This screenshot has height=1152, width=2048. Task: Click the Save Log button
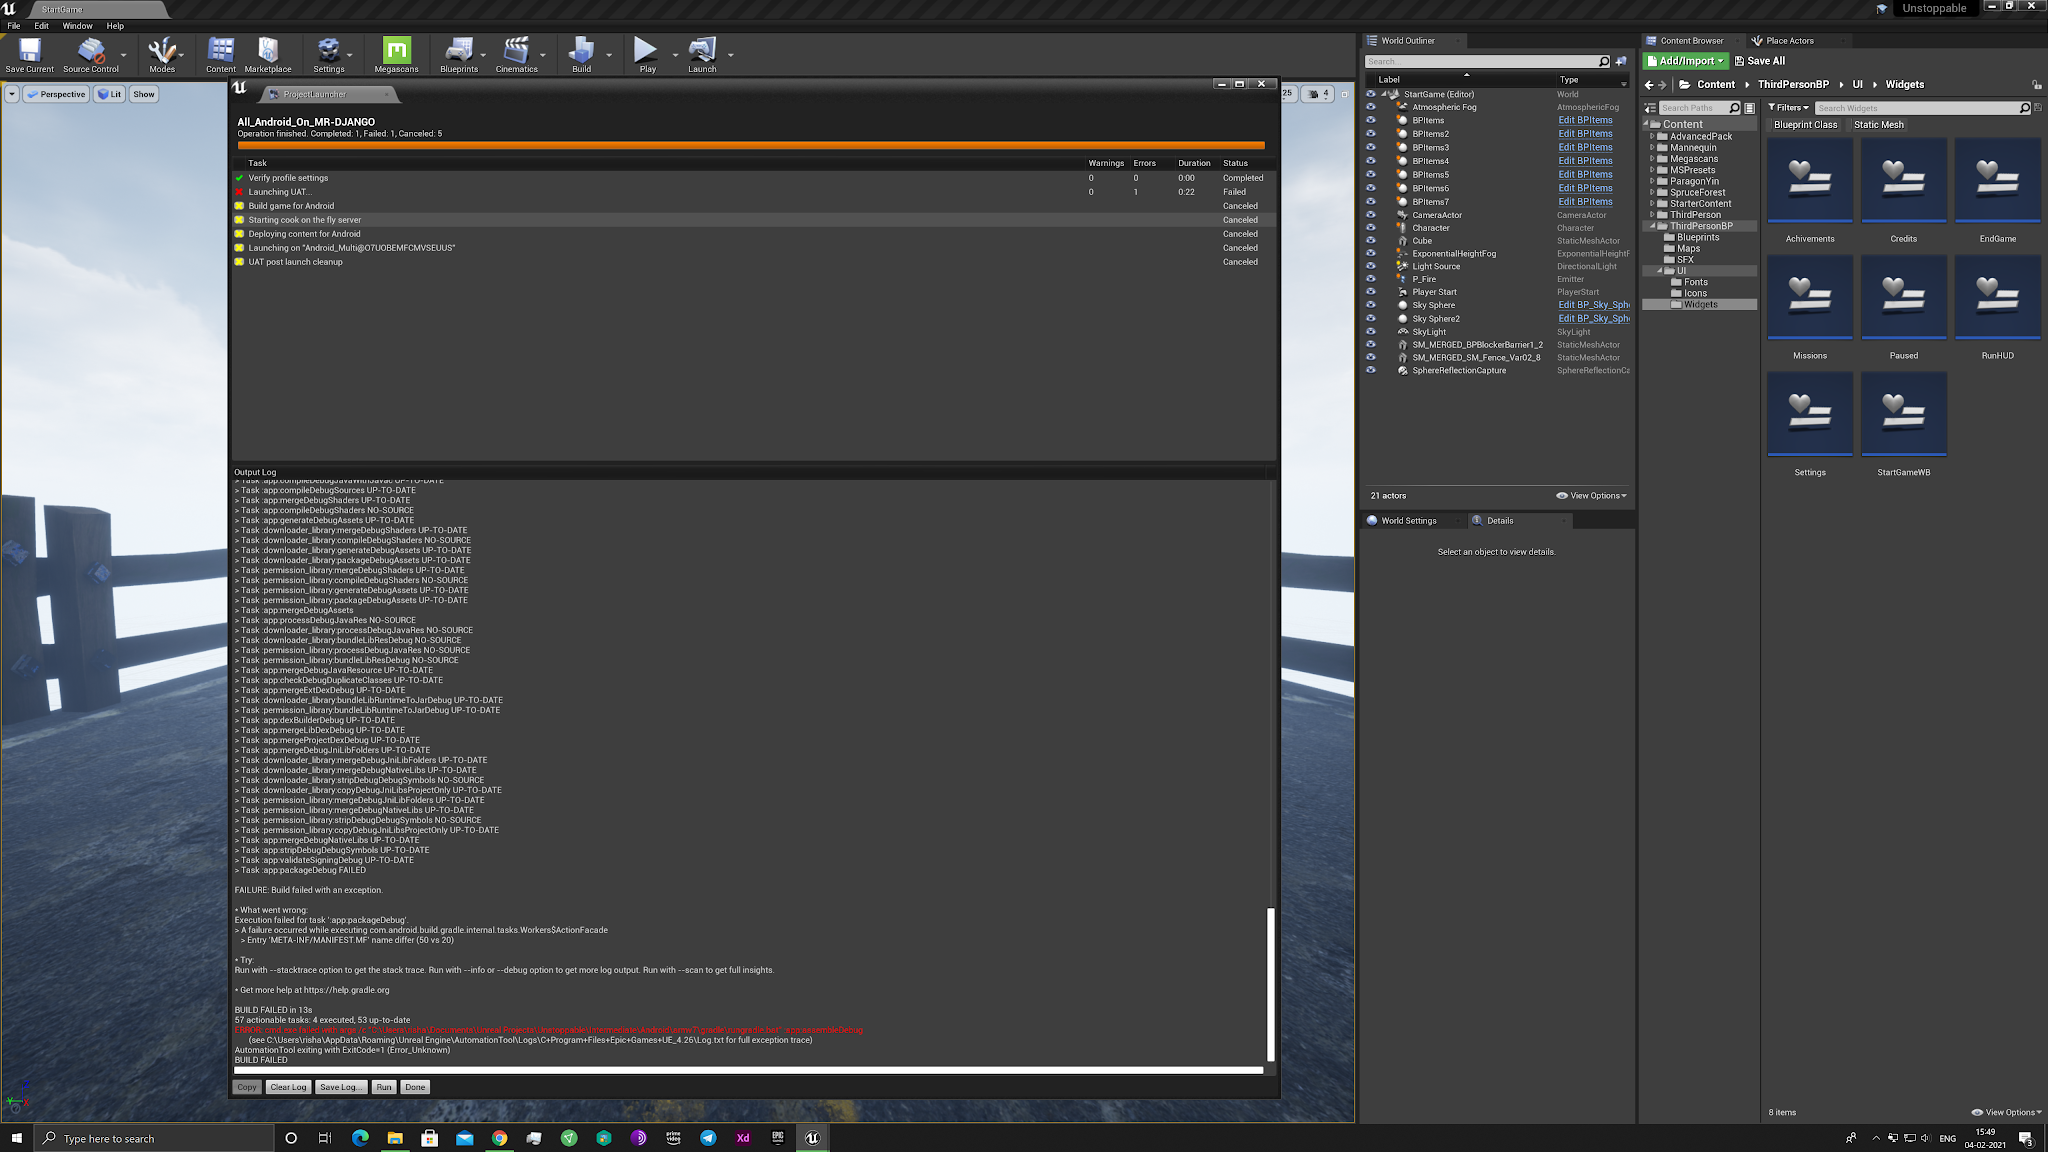341,1086
